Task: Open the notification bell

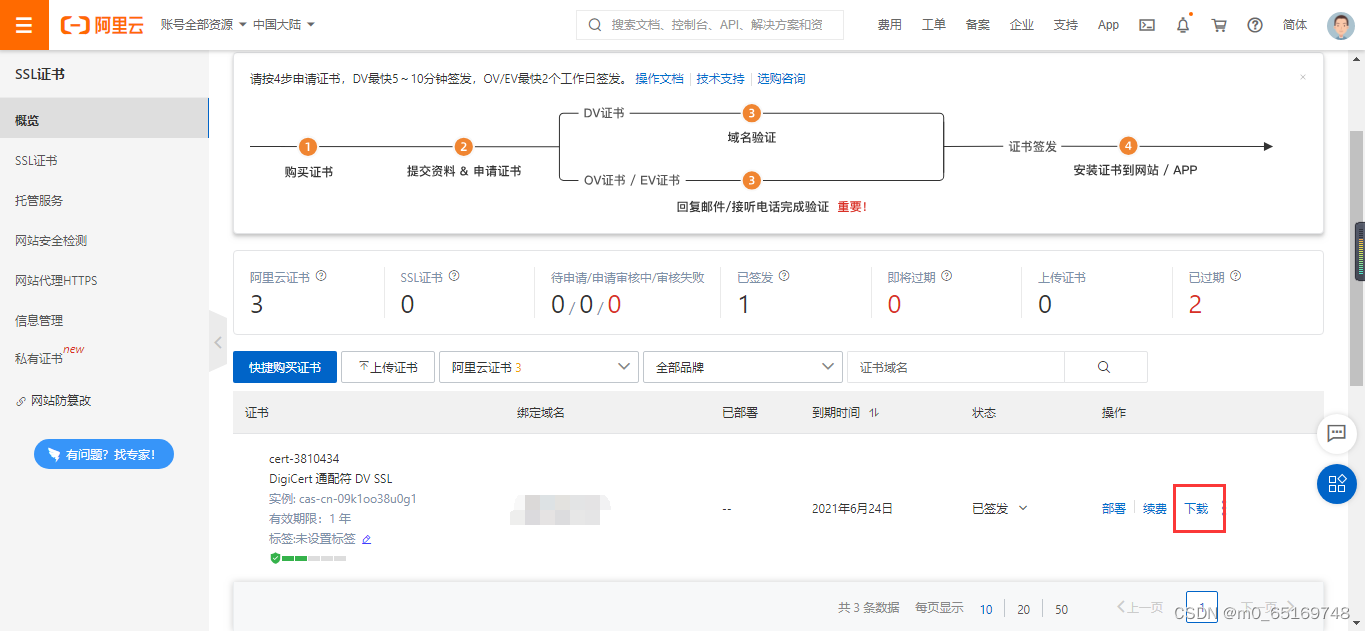Action: tap(1183, 25)
